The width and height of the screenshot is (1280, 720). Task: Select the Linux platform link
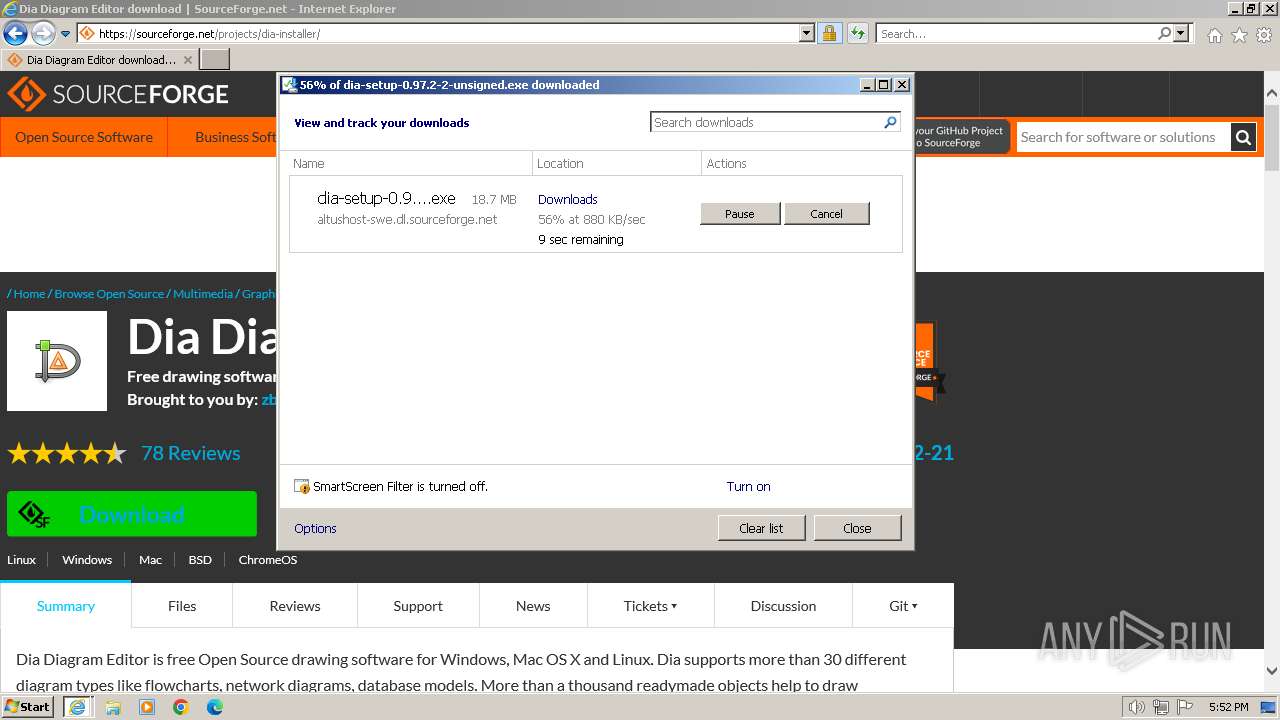point(21,560)
